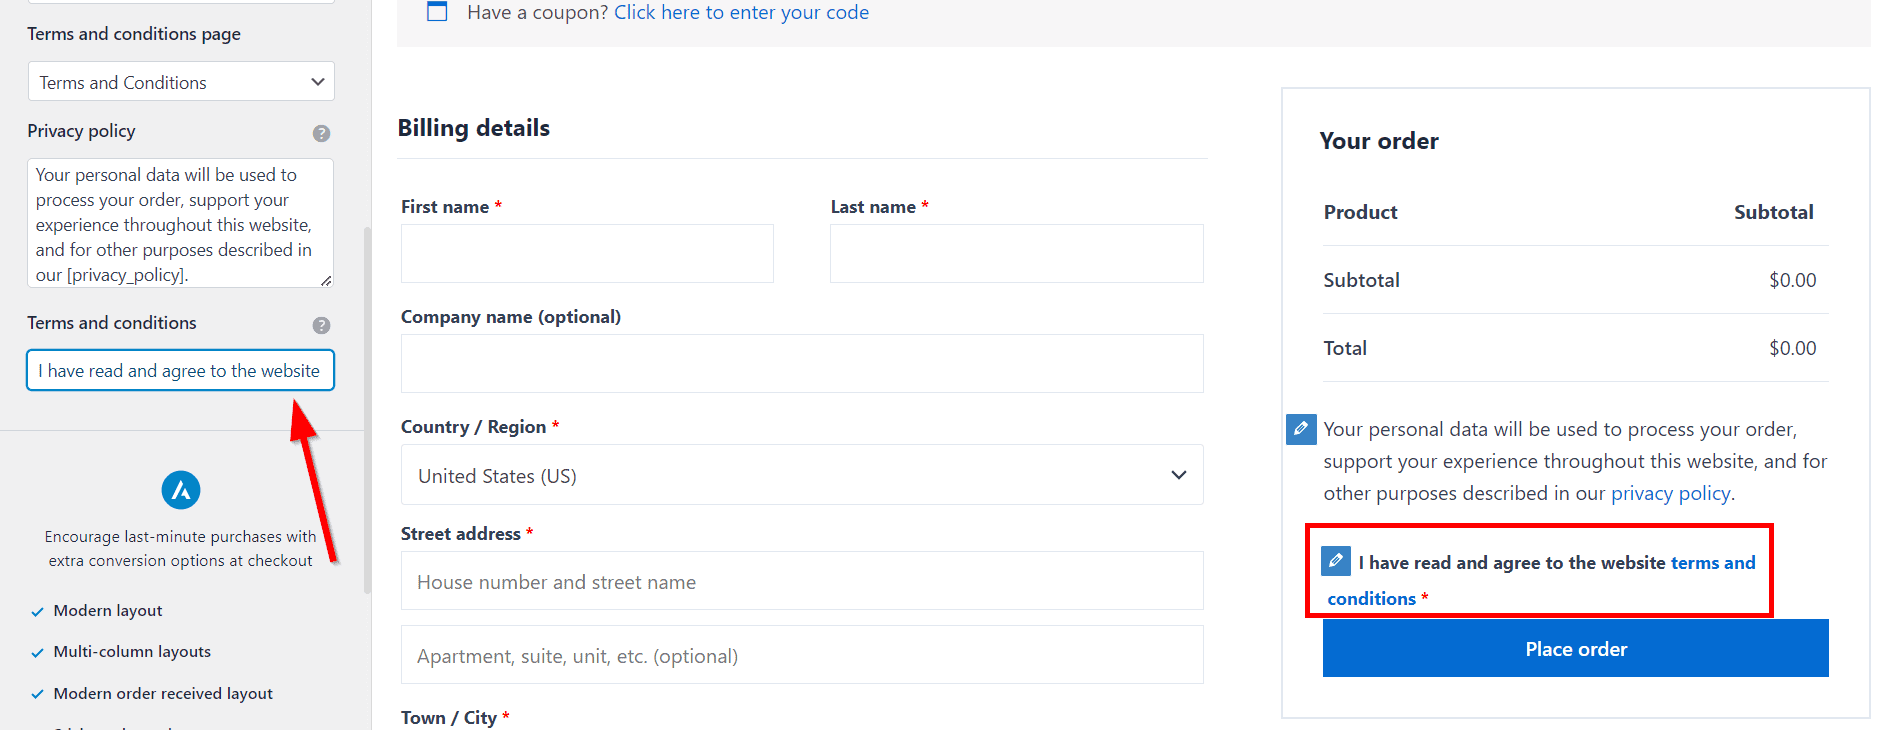Open the terms and conditions link
The image size is (1893, 730).
[1541, 580]
